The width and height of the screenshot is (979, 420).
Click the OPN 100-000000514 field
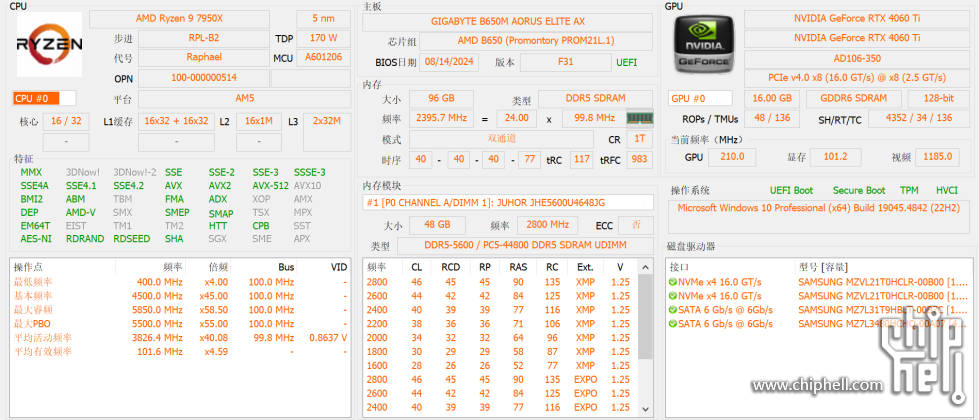pos(204,79)
